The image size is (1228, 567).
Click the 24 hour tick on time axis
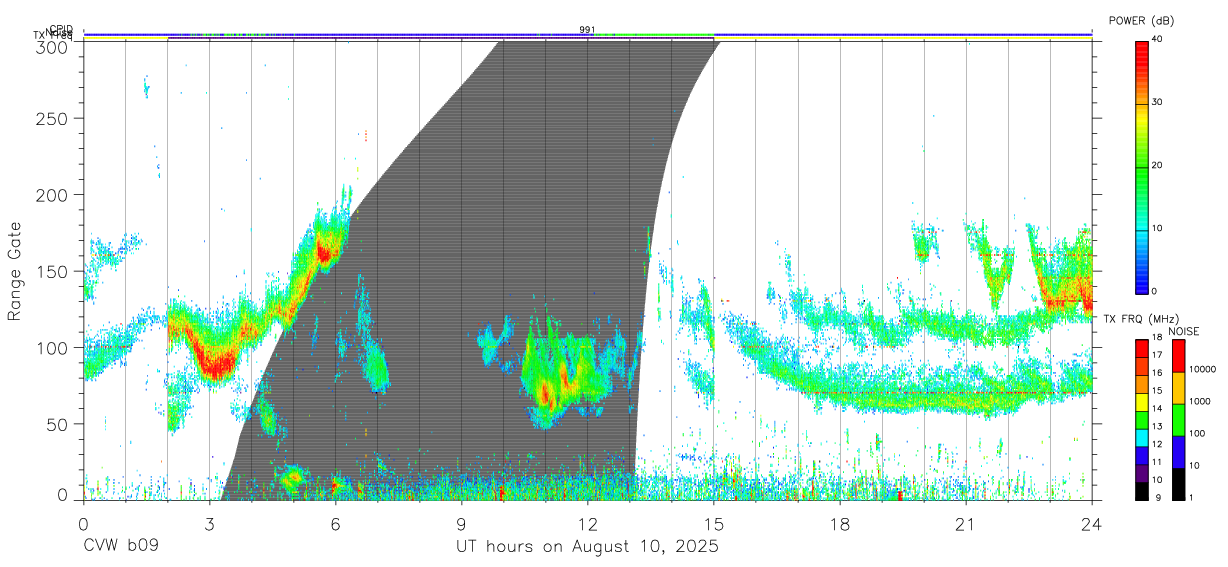coord(1091,525)
